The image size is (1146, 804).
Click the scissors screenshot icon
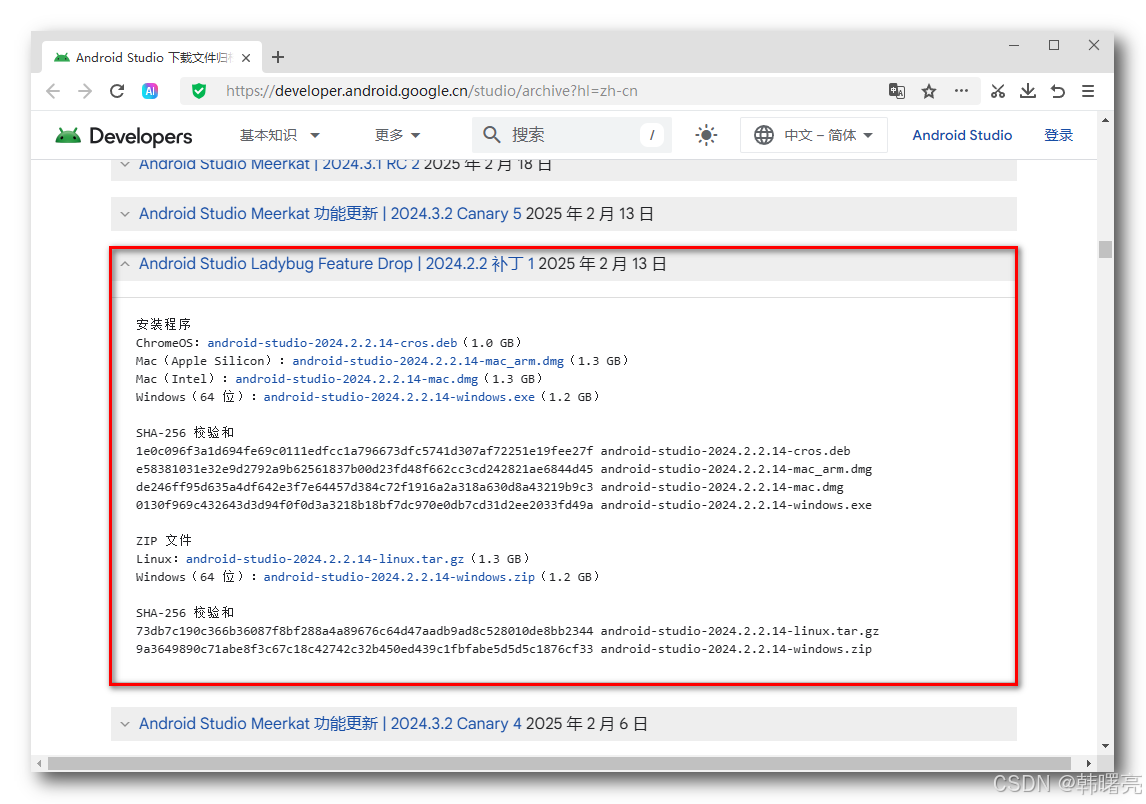pyautogui.click(x=998, y=91)
